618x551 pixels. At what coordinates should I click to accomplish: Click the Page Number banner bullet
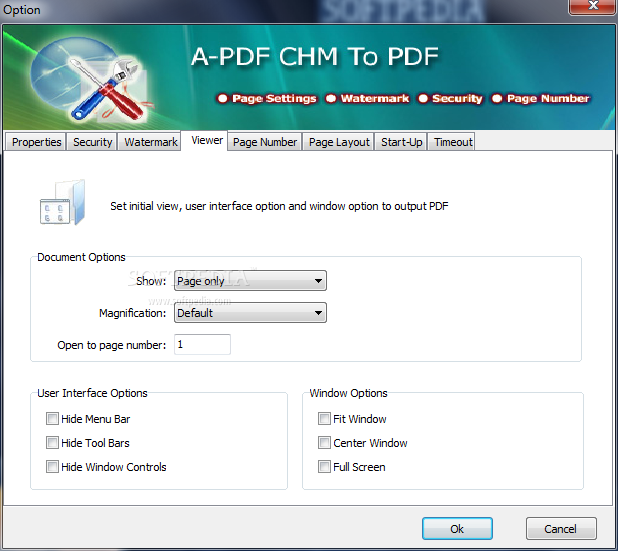click(x=497, y=98)
